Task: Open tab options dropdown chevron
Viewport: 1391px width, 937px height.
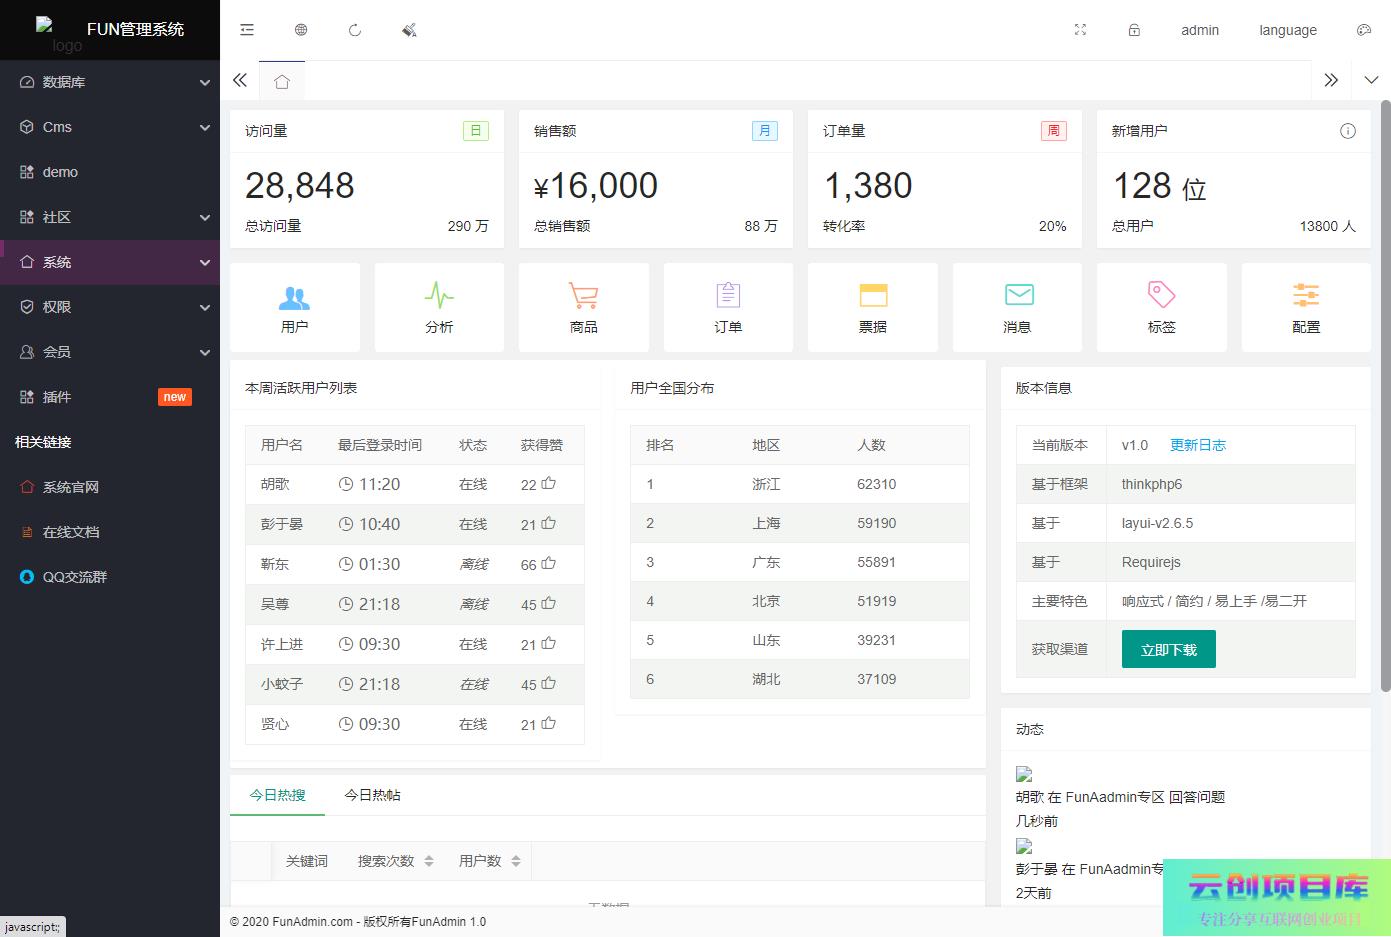Action: (1371, 80)
